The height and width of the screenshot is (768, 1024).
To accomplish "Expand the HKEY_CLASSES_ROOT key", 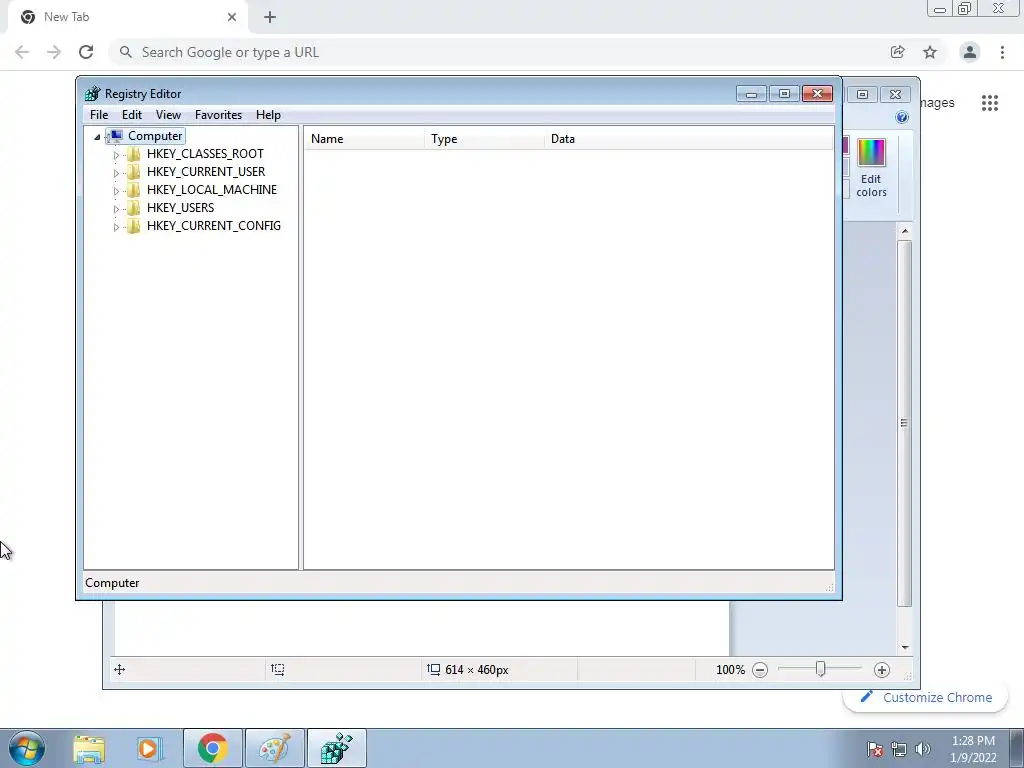I will [116, 155].
